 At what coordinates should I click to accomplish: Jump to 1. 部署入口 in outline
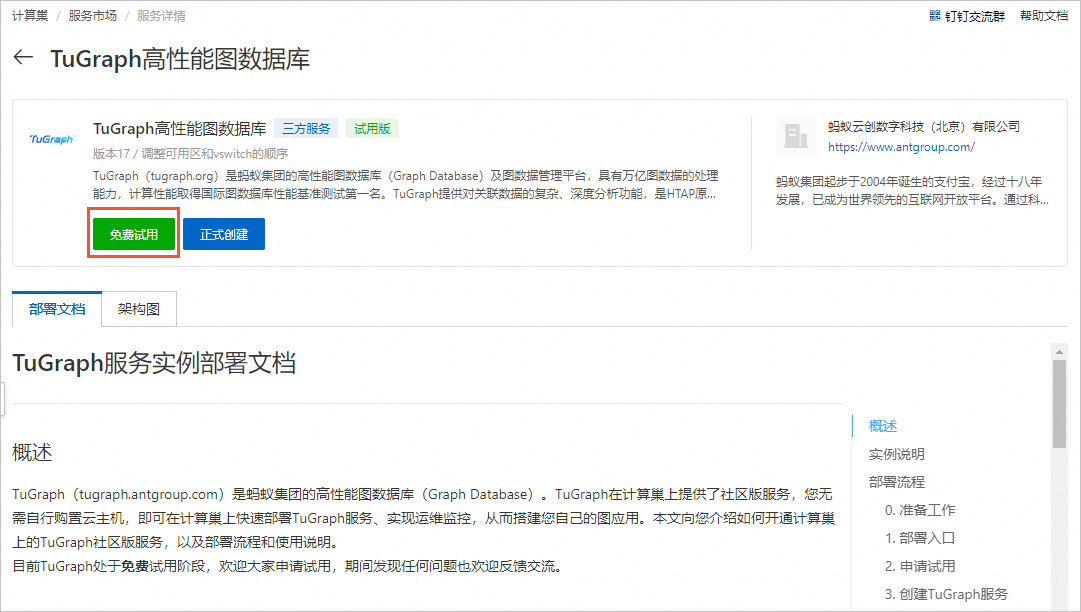920,538
